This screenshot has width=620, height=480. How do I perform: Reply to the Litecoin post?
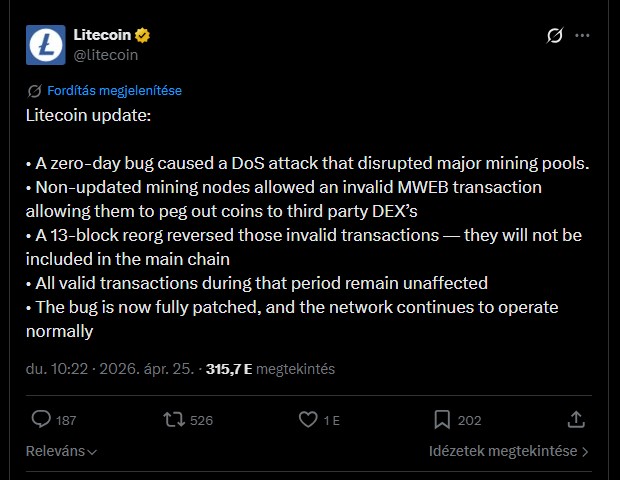tap(41, 419)
